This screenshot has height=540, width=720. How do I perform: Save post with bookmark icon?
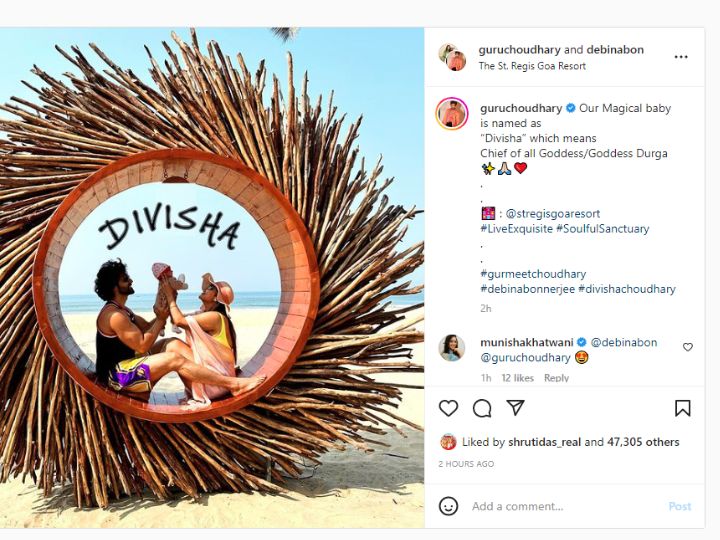pos(682,408)
